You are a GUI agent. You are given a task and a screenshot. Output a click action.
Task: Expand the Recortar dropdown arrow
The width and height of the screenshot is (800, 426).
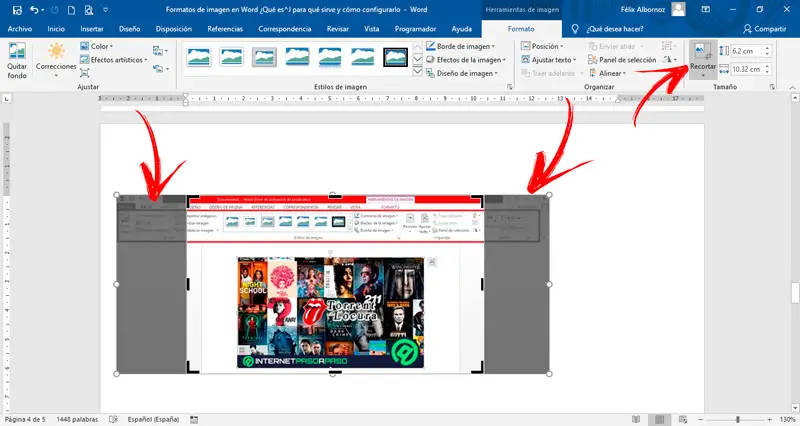[703, 75]
